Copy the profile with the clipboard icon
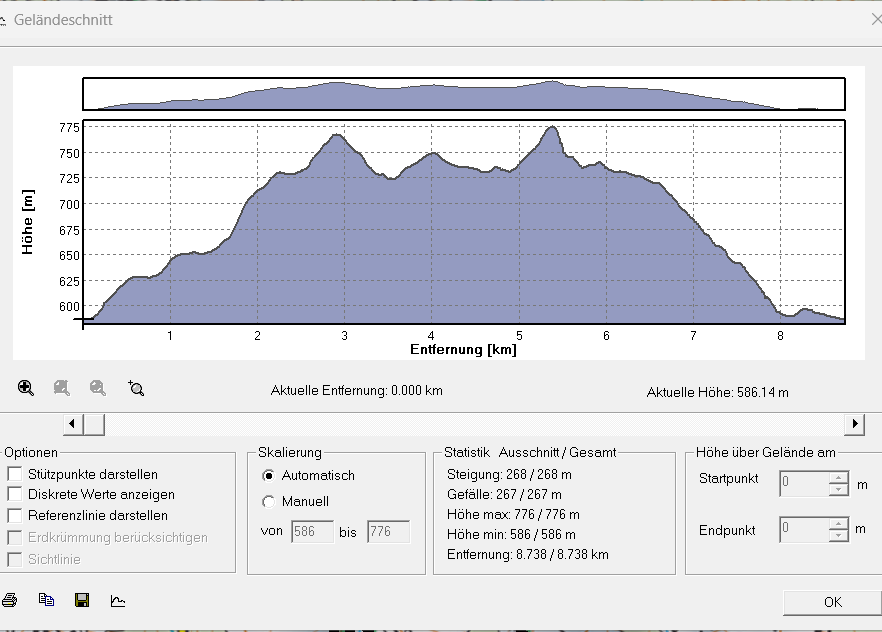 (x=46, y=600)
